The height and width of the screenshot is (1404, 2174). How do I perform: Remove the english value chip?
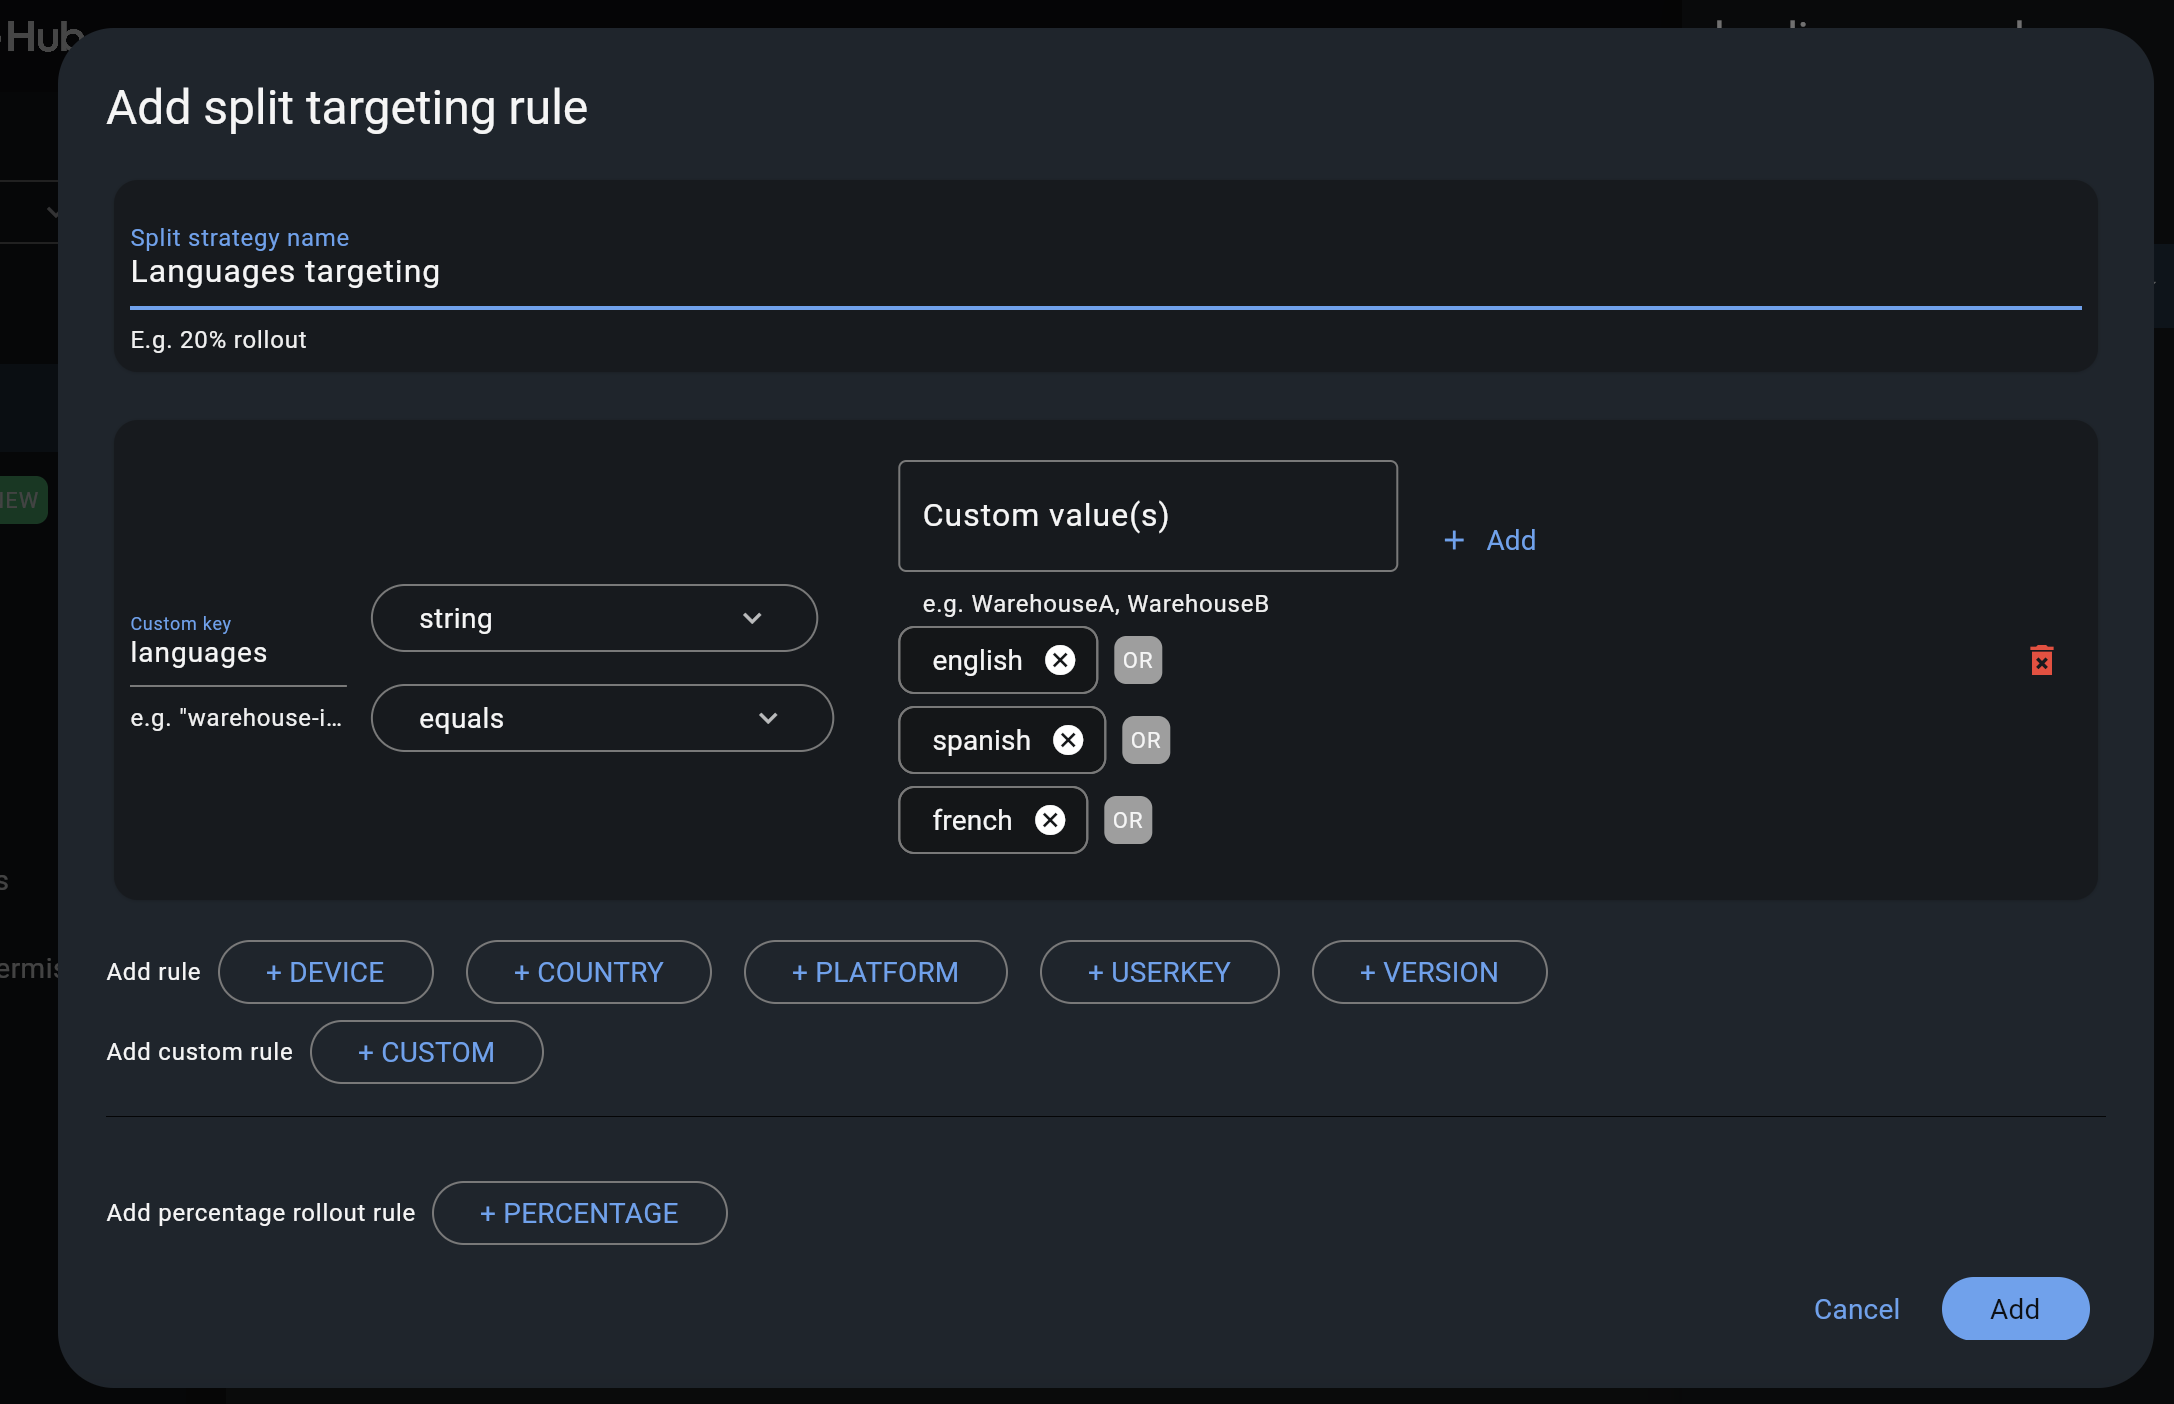(x=1060, y=660)
